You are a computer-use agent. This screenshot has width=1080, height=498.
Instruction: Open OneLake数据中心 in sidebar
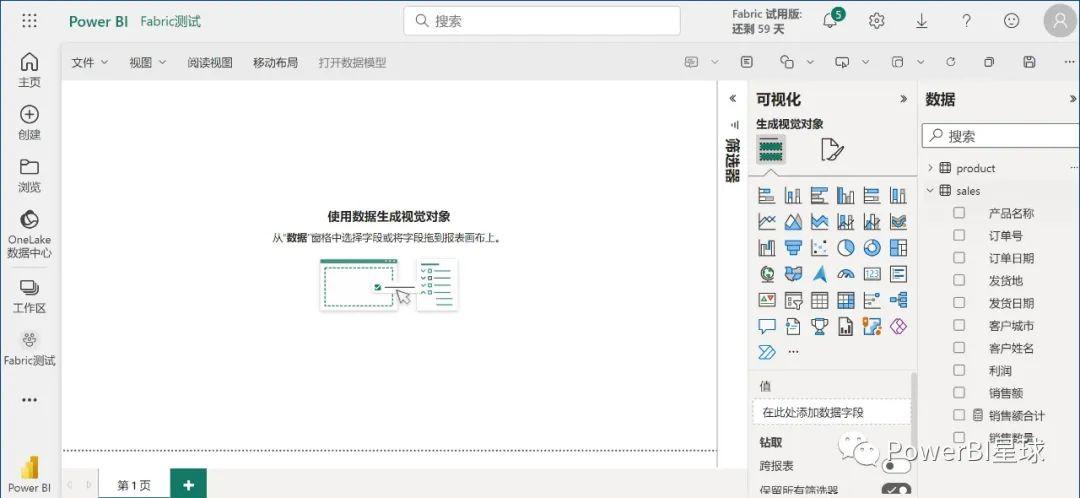tap(29, 234)
